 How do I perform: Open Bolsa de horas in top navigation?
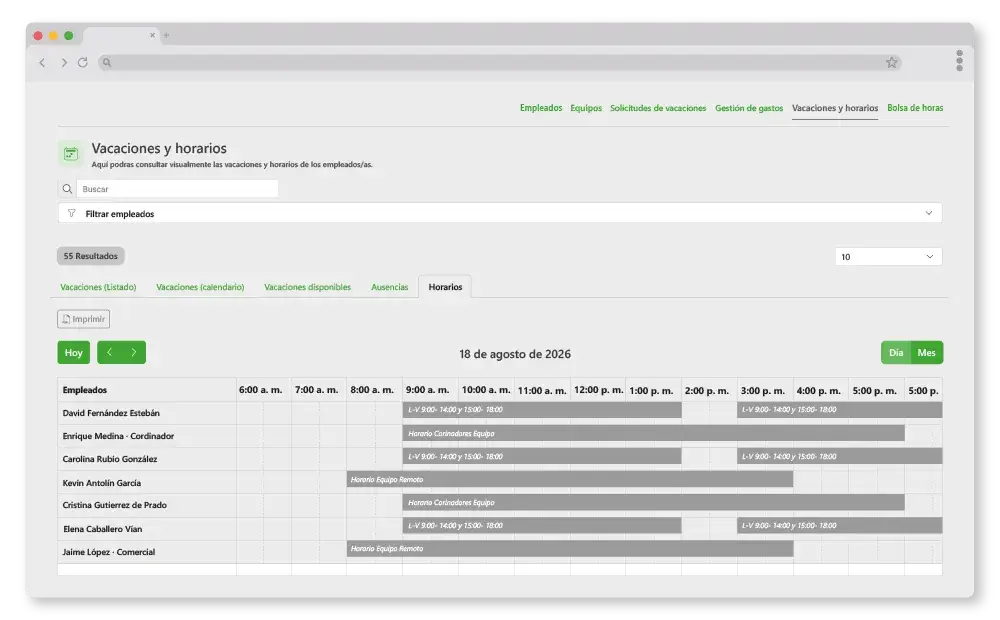click(x=915, y=108)
